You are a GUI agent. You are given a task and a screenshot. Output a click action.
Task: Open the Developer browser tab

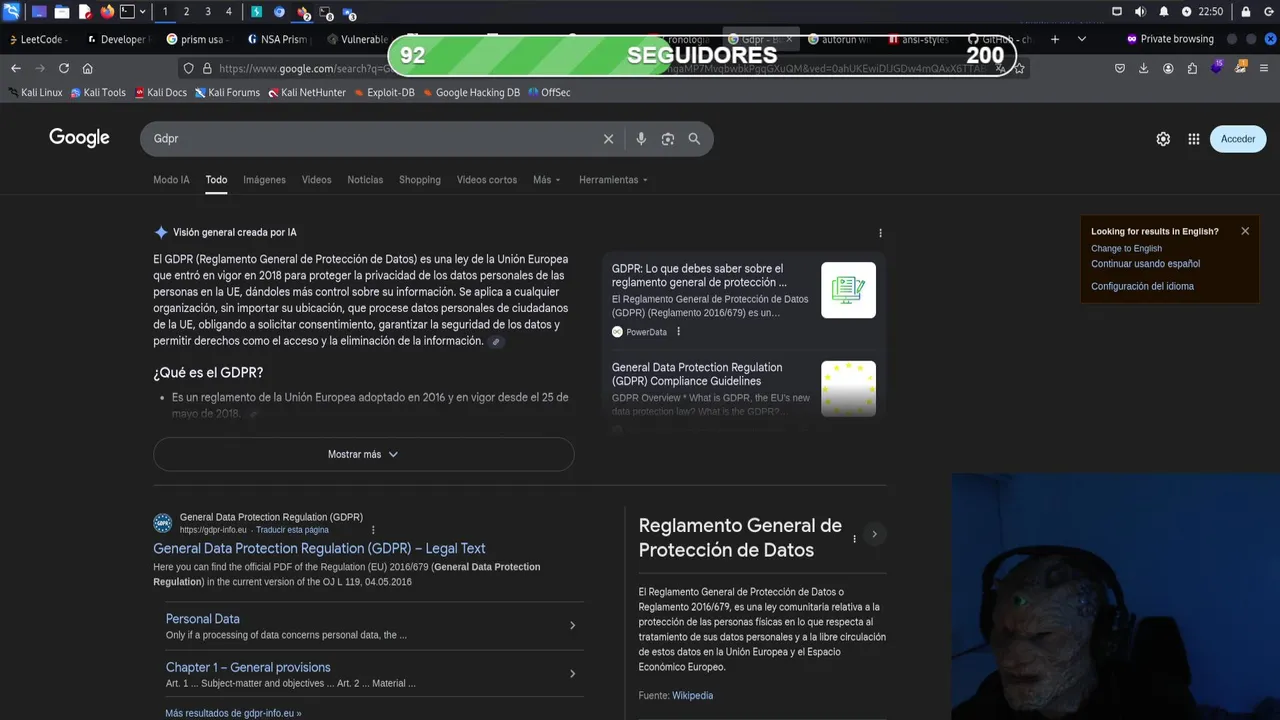point(117,39)
